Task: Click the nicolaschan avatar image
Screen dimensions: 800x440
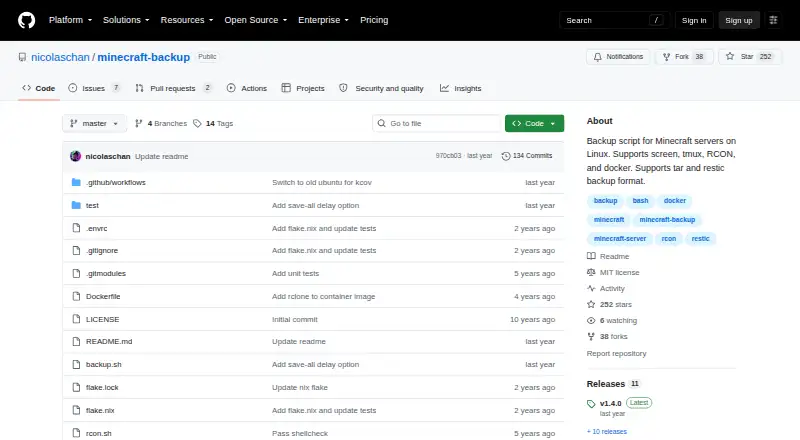Action: pos(76,156)
